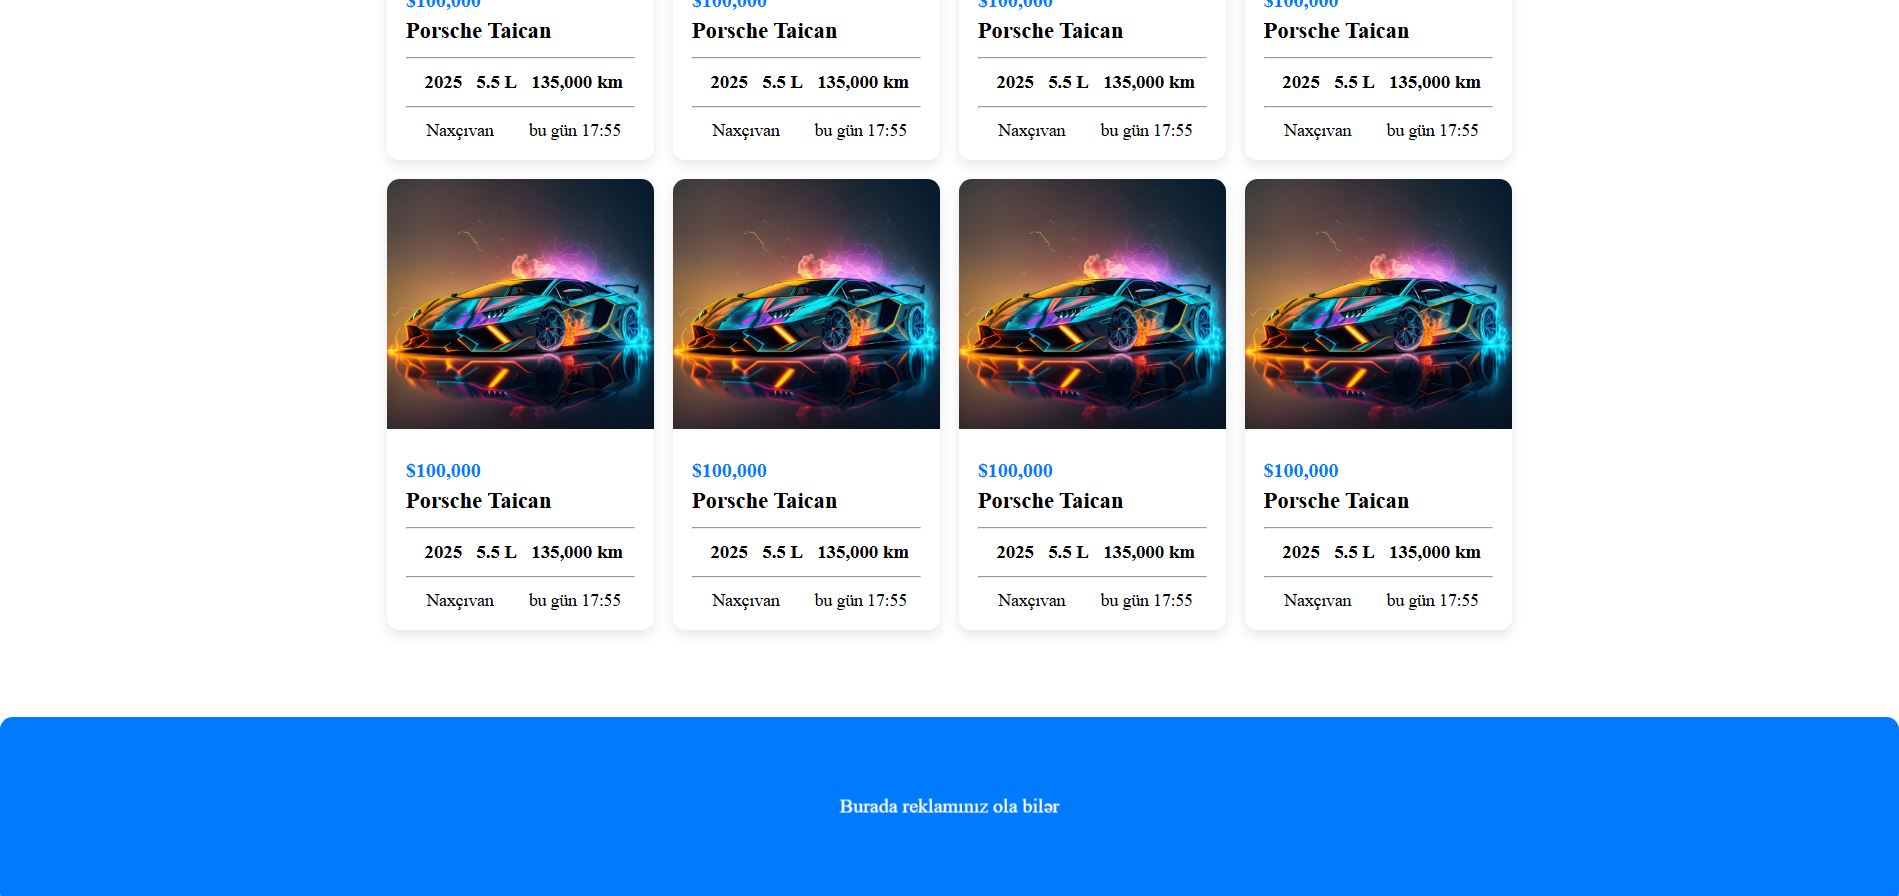Viewport: 1899px width, 896px height.
Task: Click '135,000 km' mileage in top row's third card
Action: click(1149, 82)
